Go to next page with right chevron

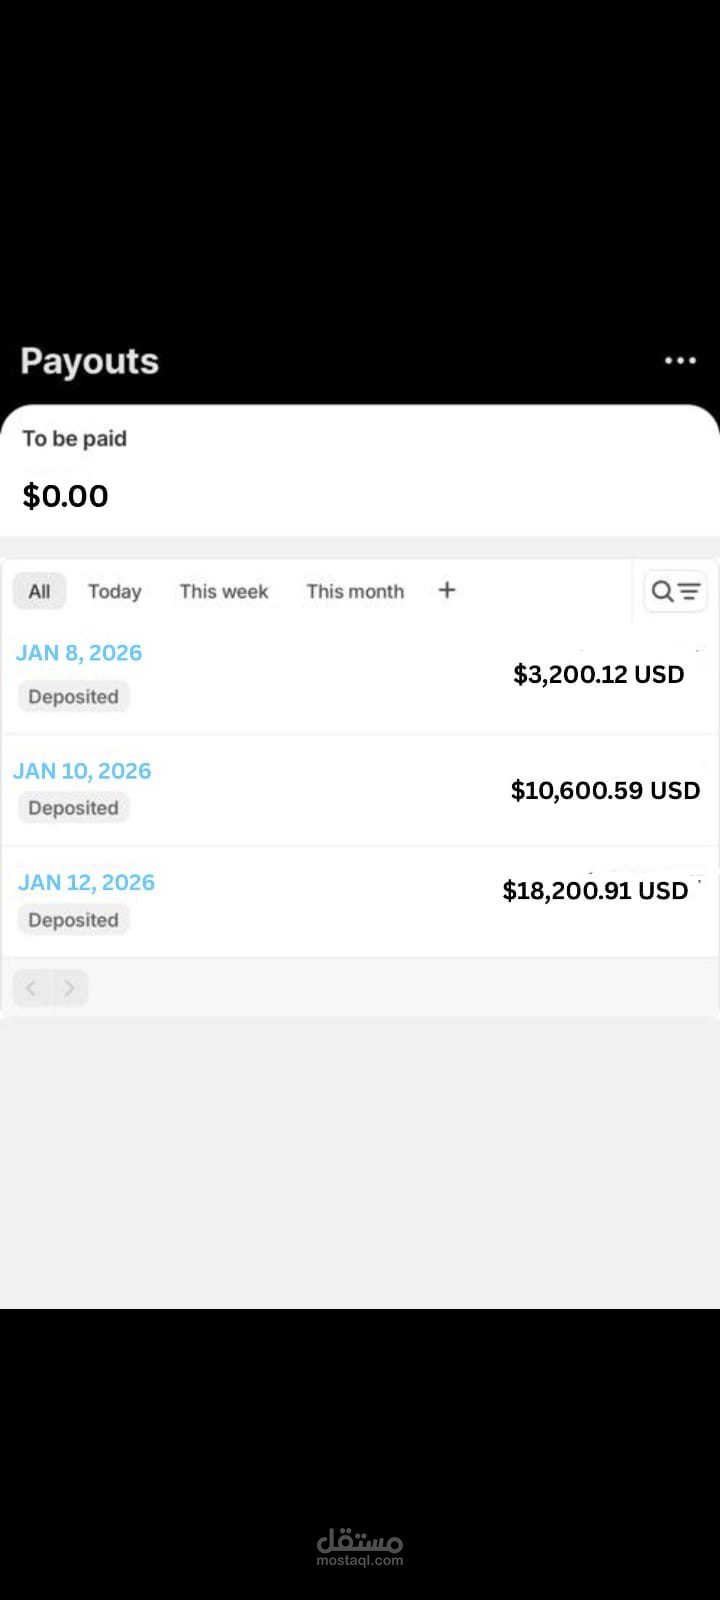tap(69, 988)
